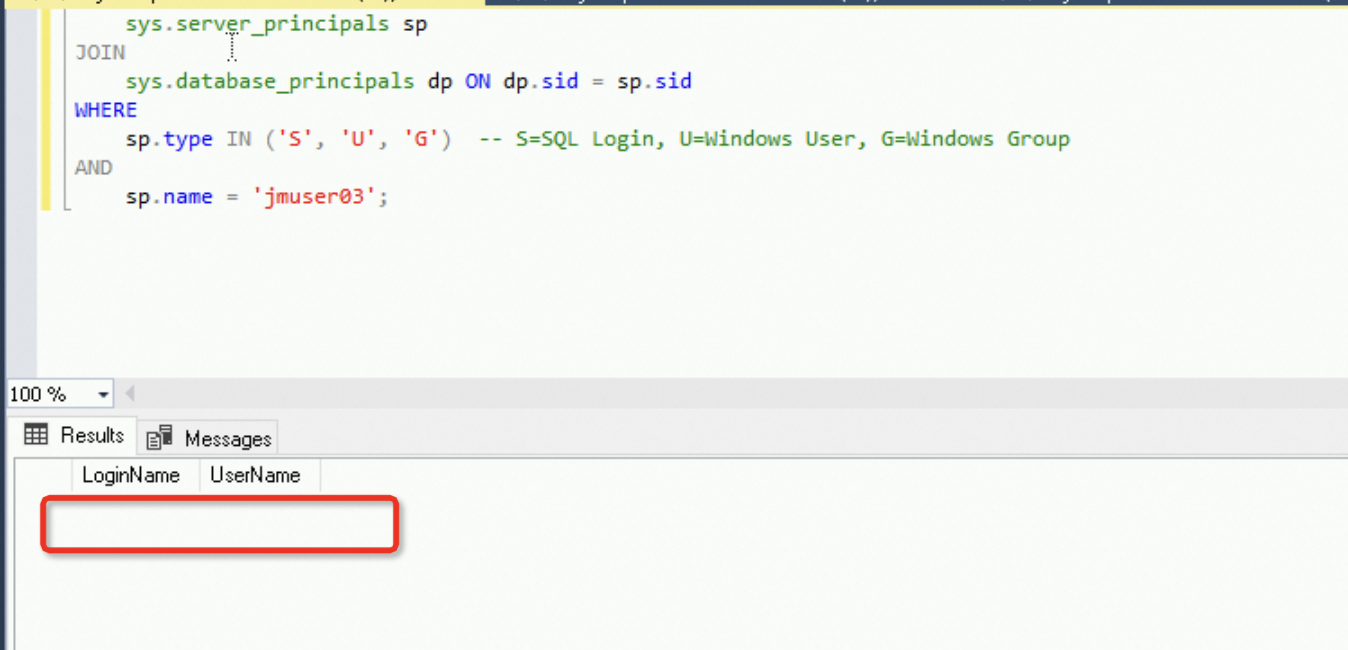This screenshot has width=1348, height=650.
Task: Open the 100 % zoom level dropdown
Action: pyautogui.click(x=104, y=395)
